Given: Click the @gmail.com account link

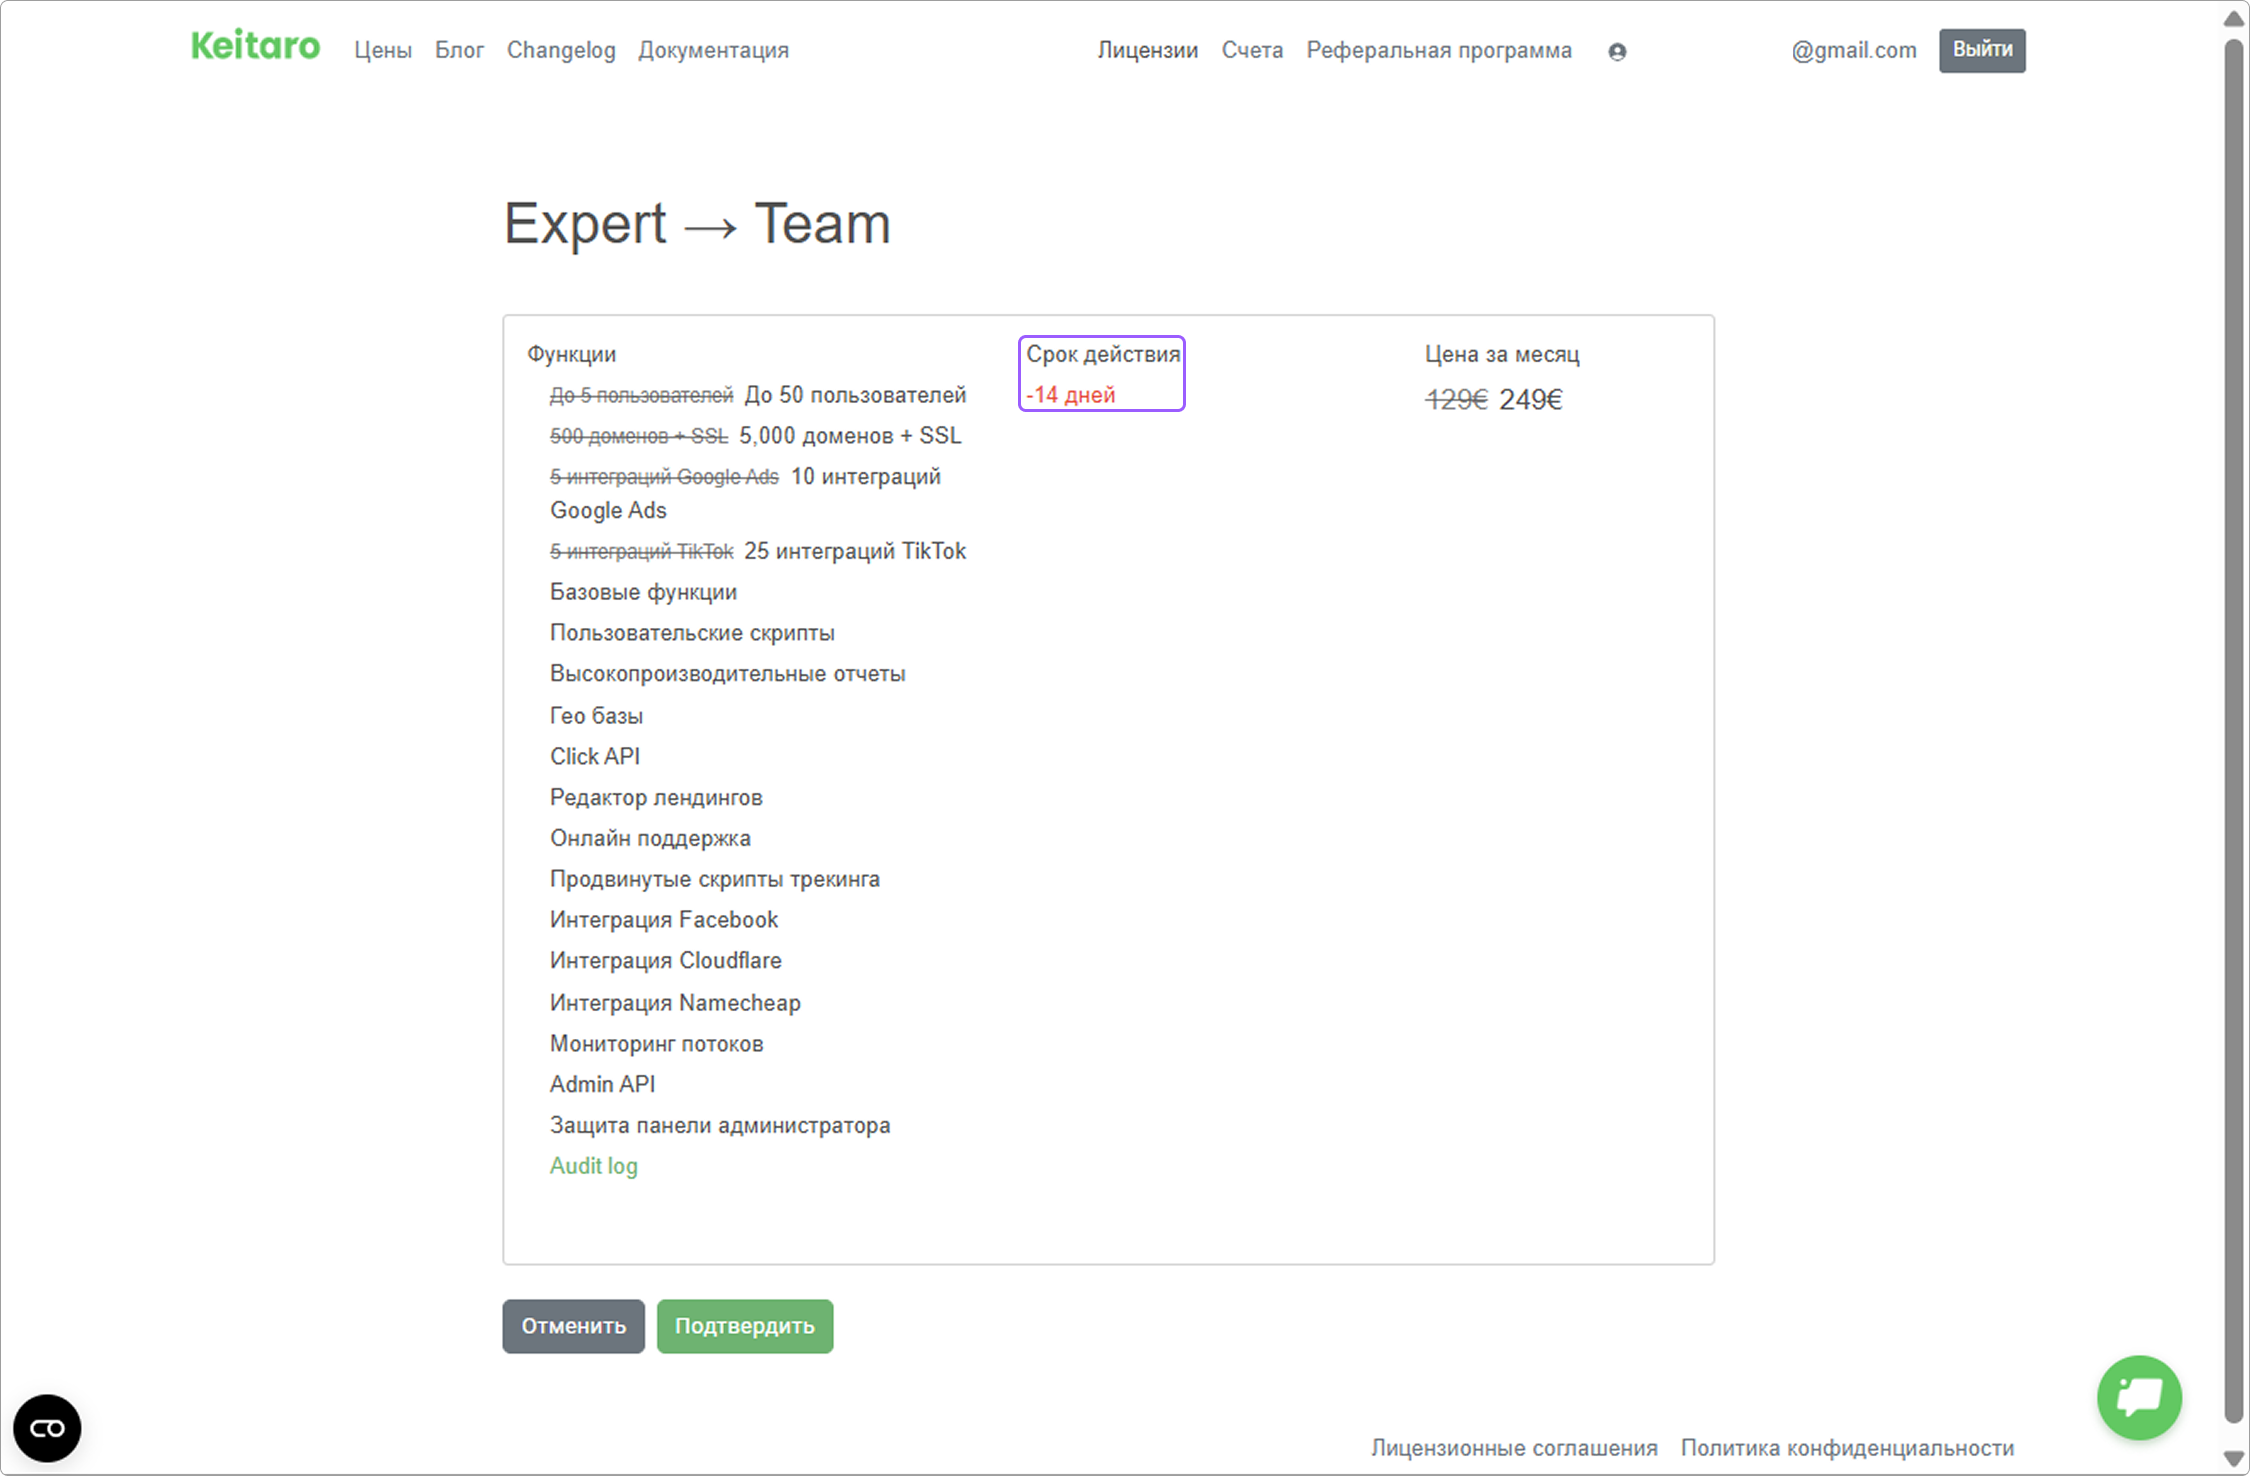Looking at the screenshot, I should tap(1854, 50).
